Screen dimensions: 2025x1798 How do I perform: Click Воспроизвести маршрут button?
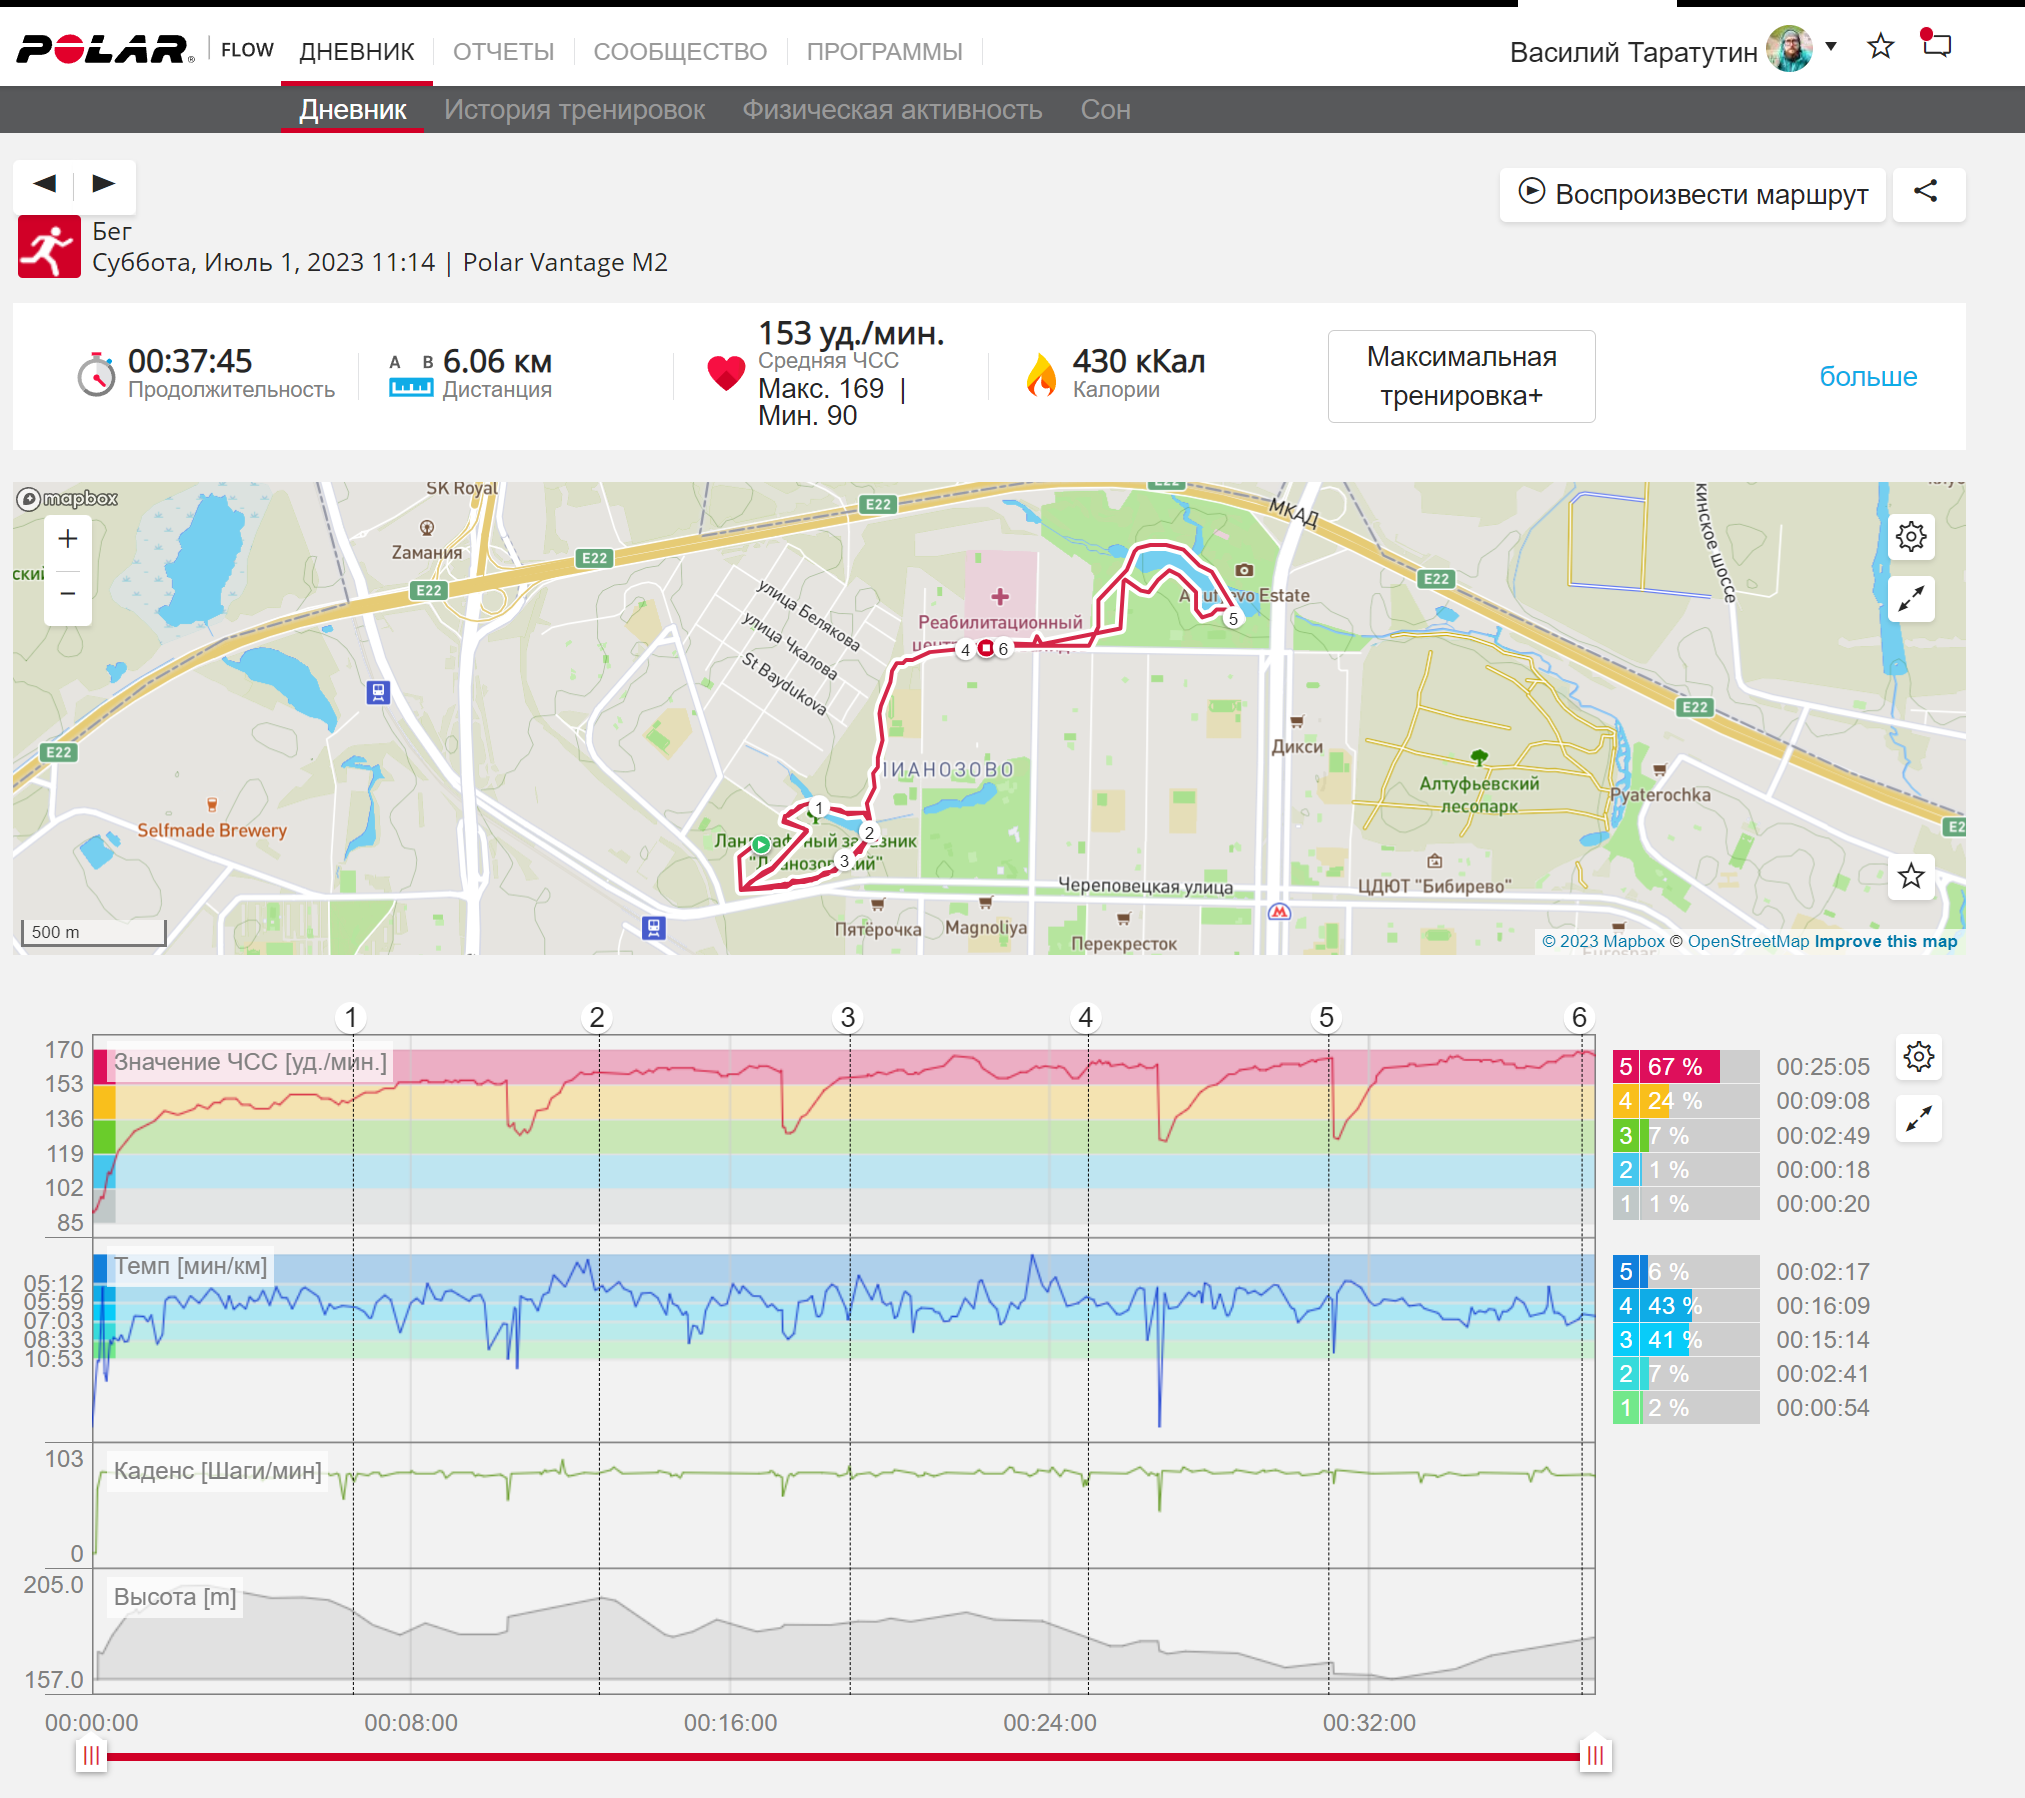click(1693, 194)
